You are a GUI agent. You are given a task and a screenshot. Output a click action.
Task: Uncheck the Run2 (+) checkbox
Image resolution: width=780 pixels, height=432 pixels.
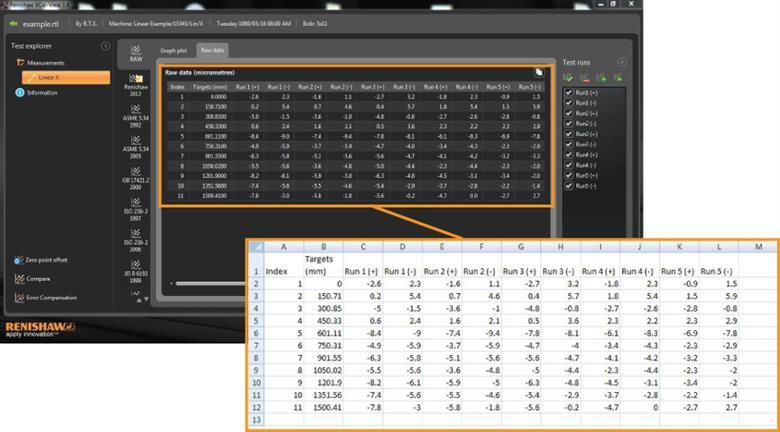click(569, 113)
